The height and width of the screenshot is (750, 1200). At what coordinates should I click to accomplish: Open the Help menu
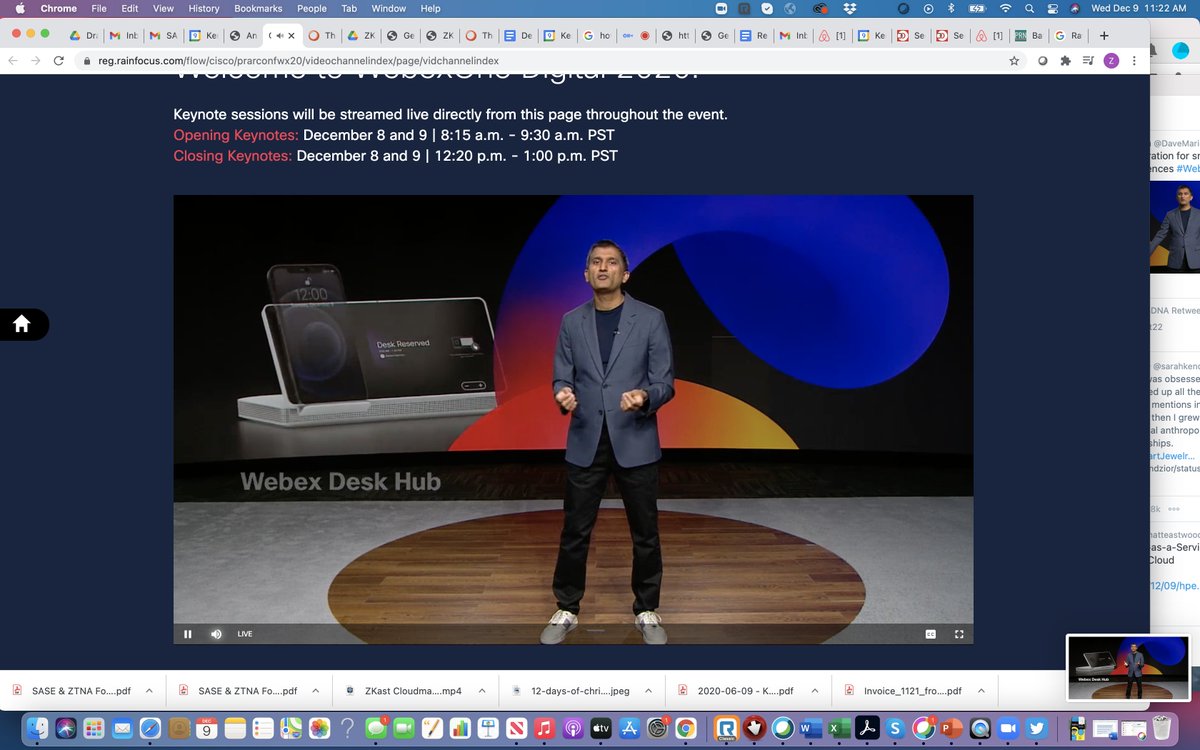(x=431, y=8)
